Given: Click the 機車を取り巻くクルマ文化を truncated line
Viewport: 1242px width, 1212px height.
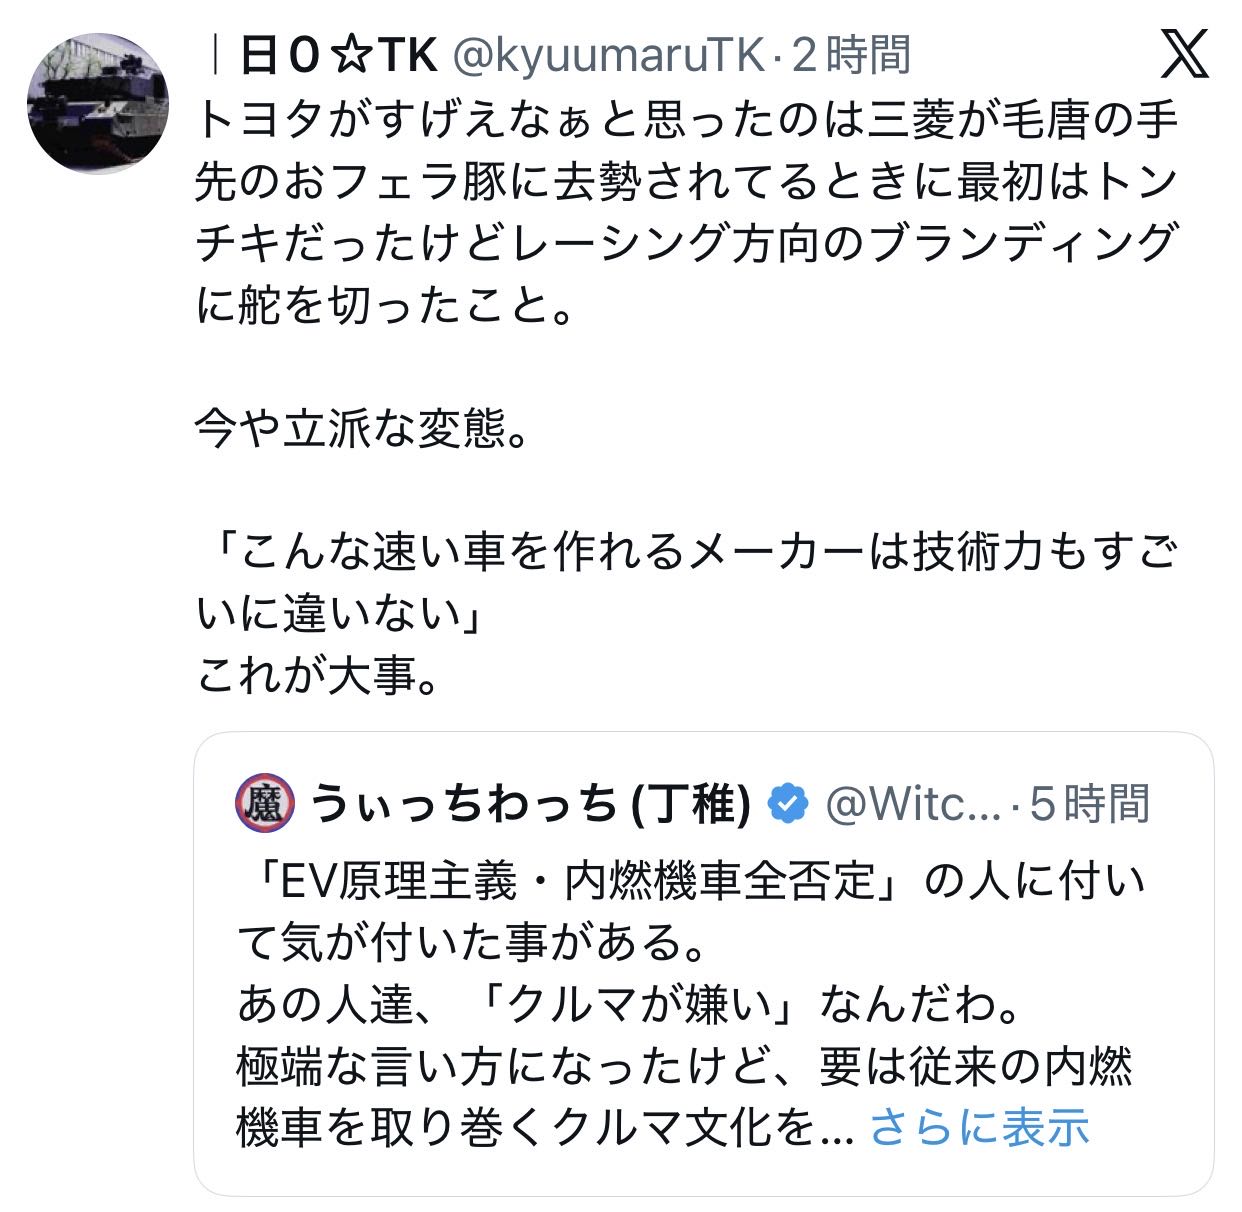Looking at the screenshot, I should pos(545,1127).
